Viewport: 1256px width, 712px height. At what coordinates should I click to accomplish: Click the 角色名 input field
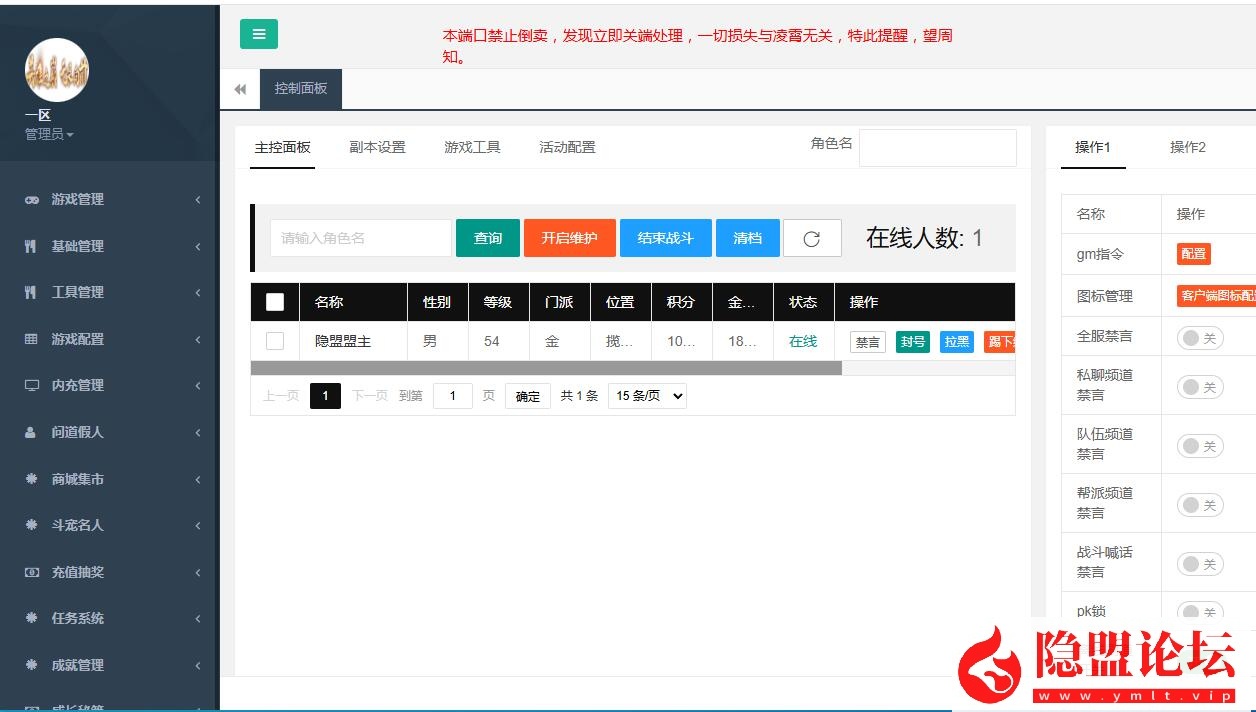coord(937,147)
